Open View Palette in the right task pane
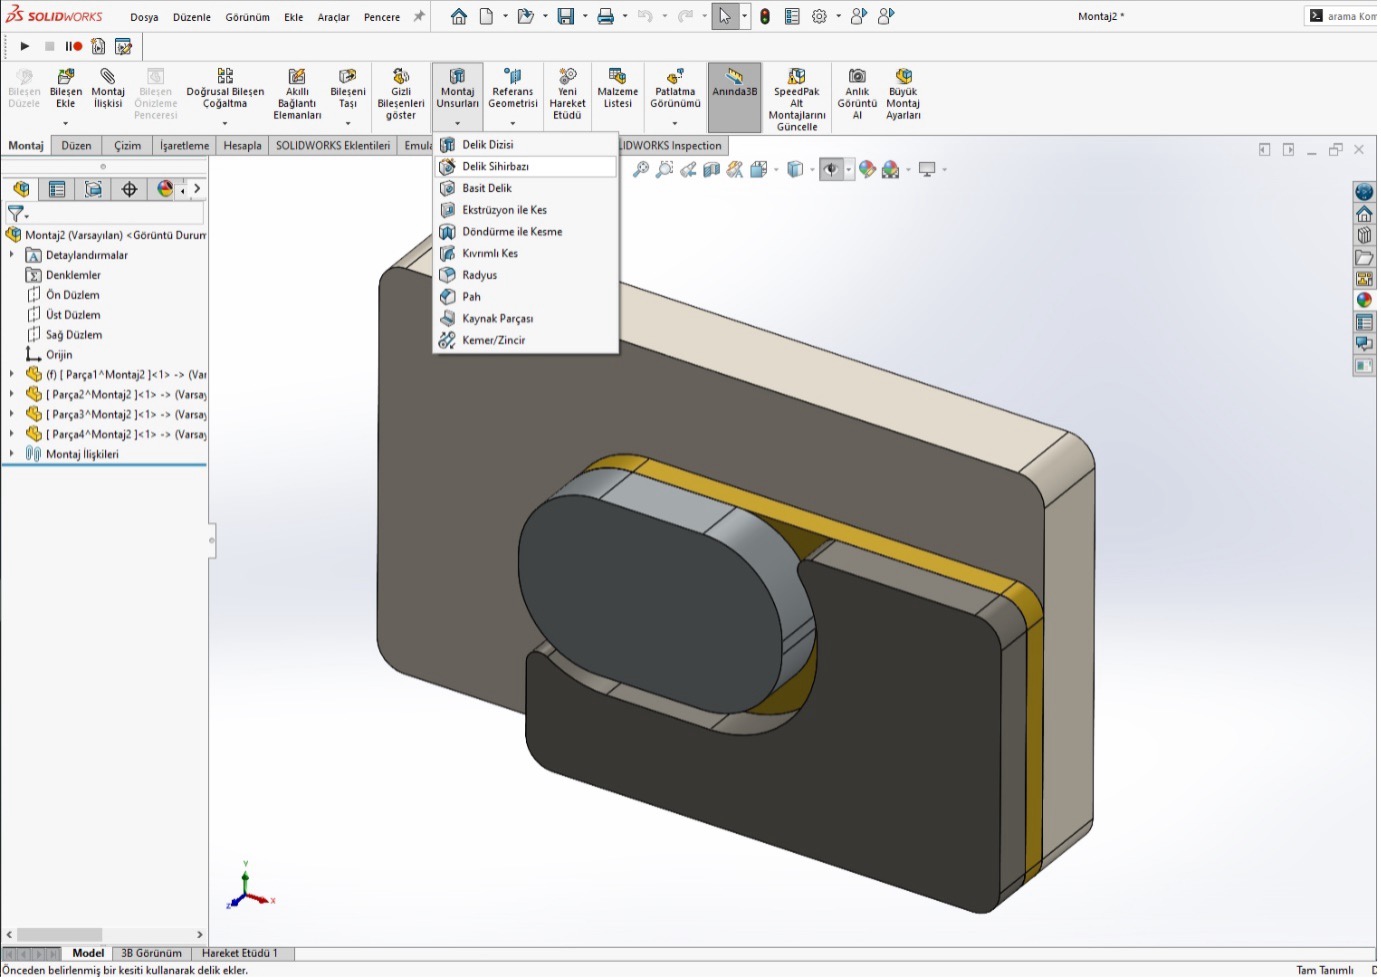This screenshot has width=1381, height=980. coord(1364,279)
